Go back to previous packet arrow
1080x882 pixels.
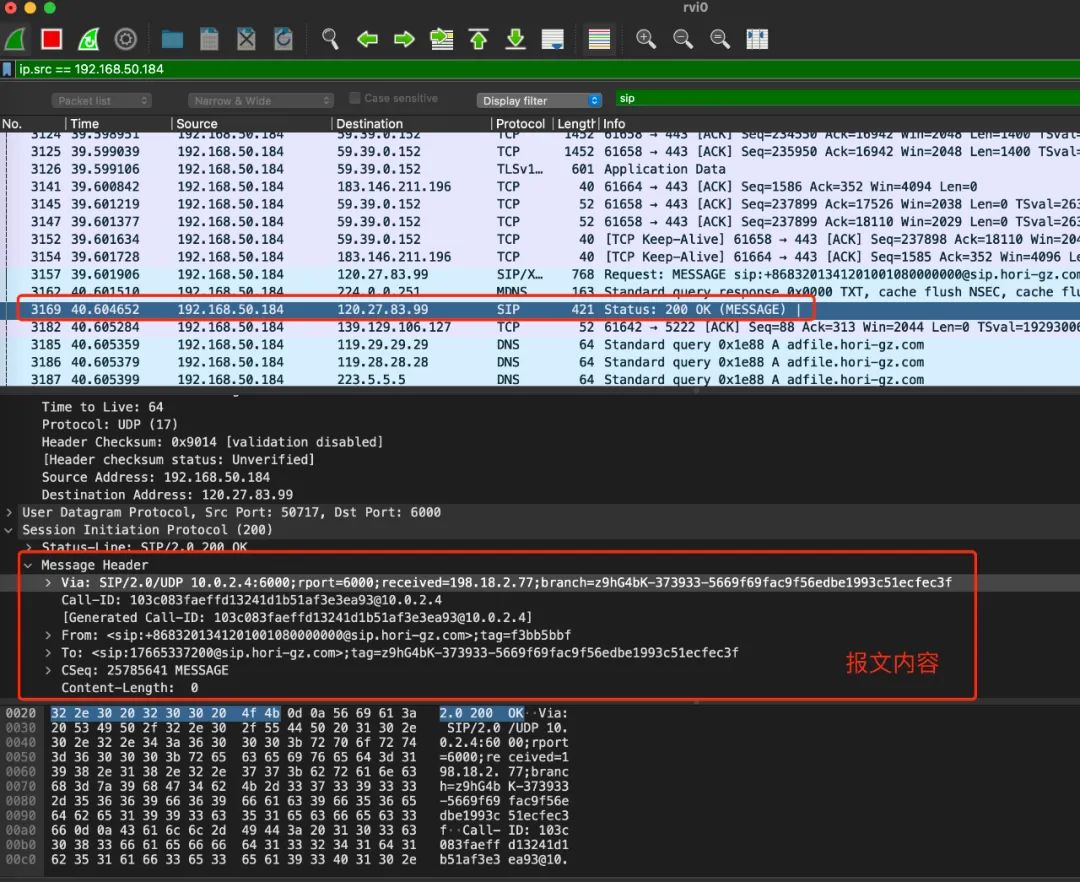[x=367, y=39]
